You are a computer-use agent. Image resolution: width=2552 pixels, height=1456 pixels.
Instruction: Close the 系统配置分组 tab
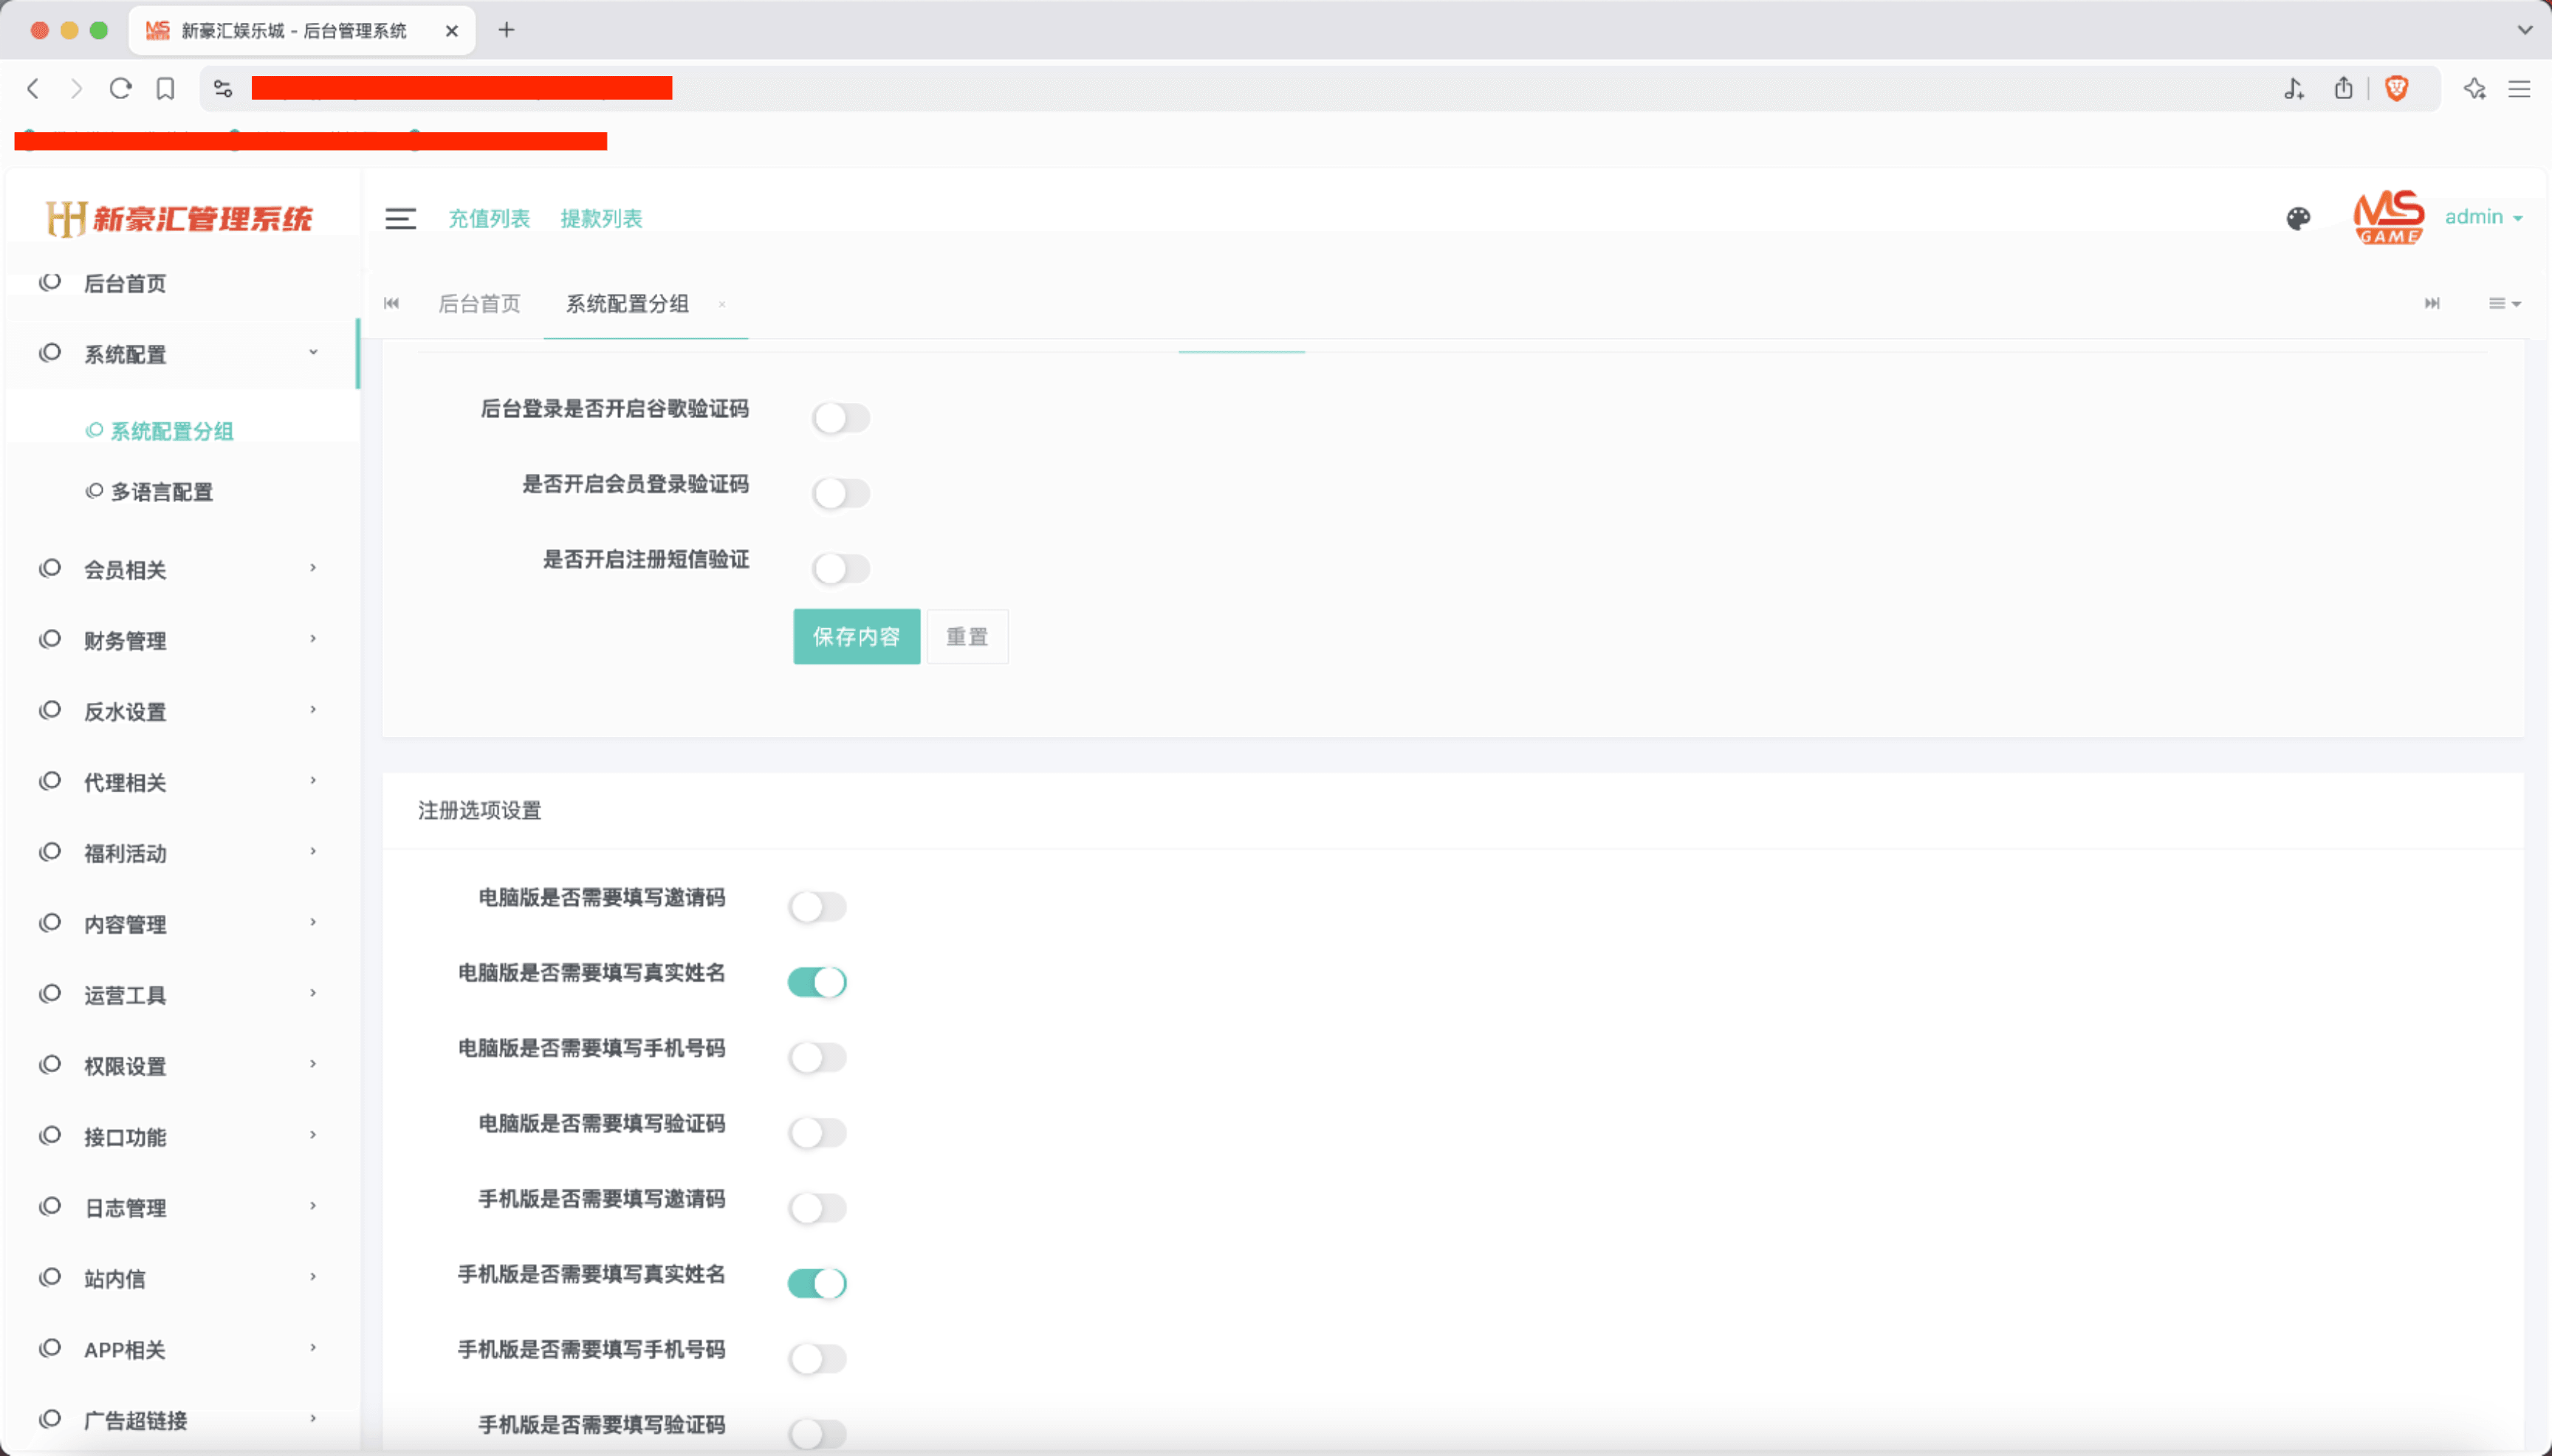coord(722,304)
